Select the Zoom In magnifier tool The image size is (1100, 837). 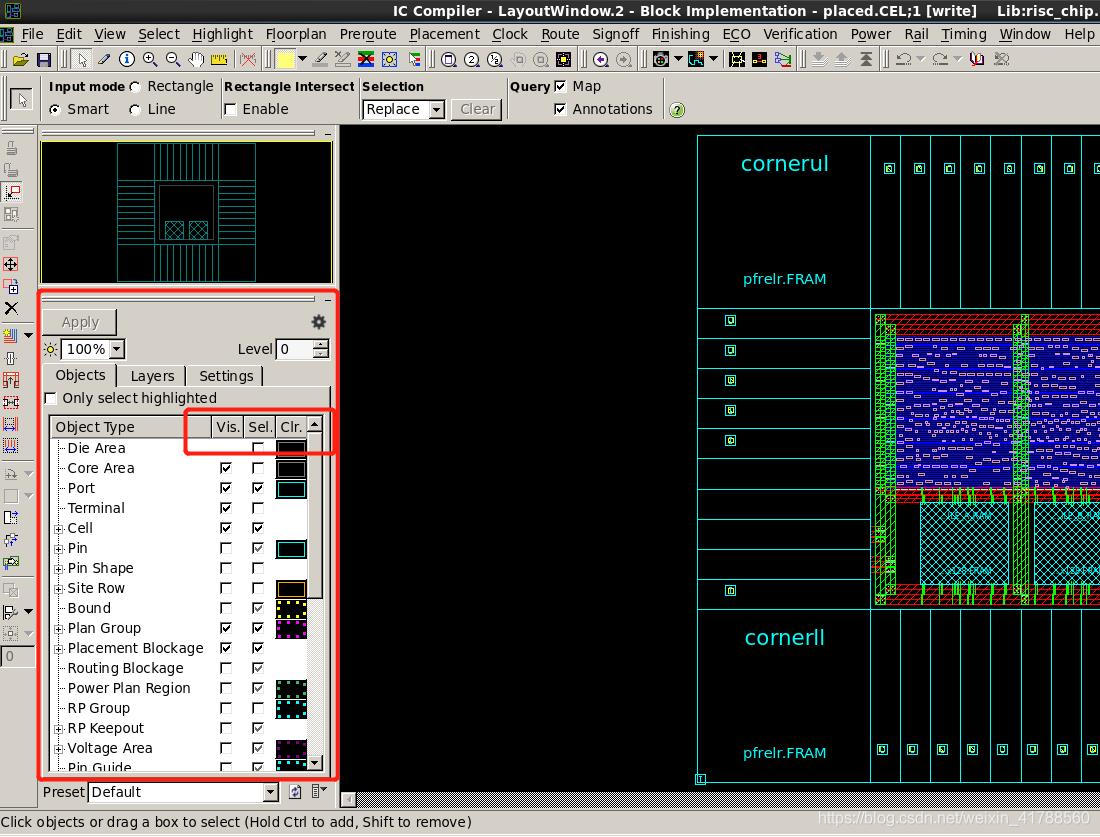(x=150, y=60)
